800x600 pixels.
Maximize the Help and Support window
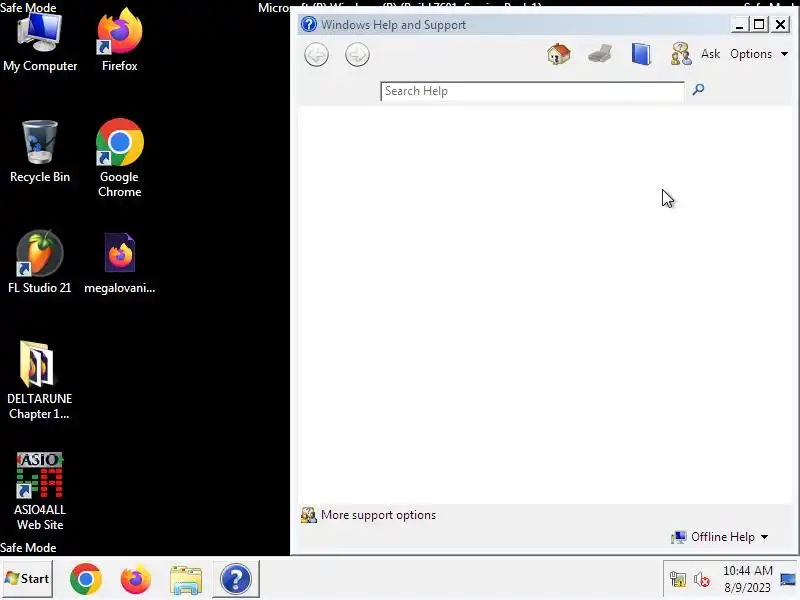pos(759,24)
